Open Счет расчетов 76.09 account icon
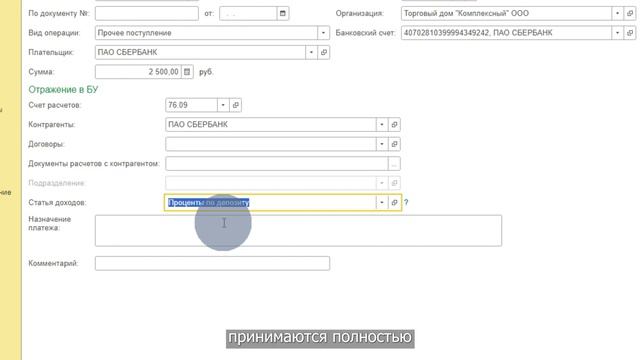Screen dimensions: 640x360 [x=236, y=105]
